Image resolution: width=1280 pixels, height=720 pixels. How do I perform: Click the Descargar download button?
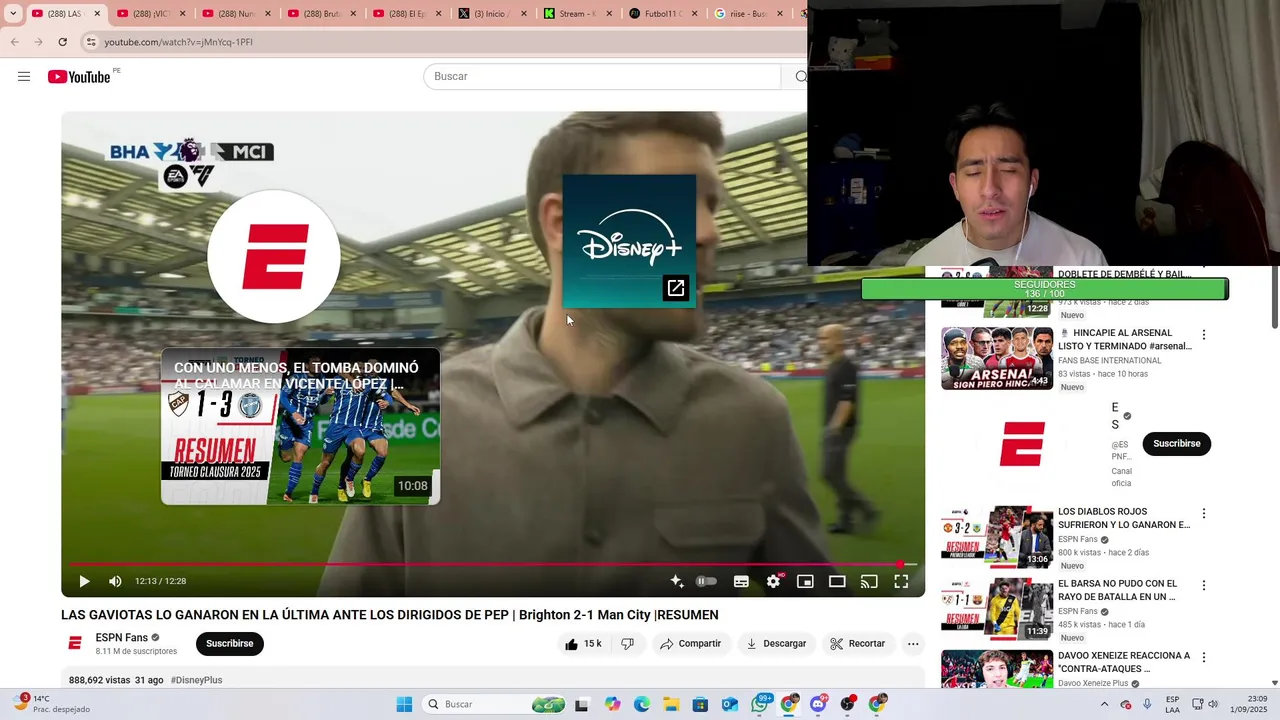click(x=776, y=644)
